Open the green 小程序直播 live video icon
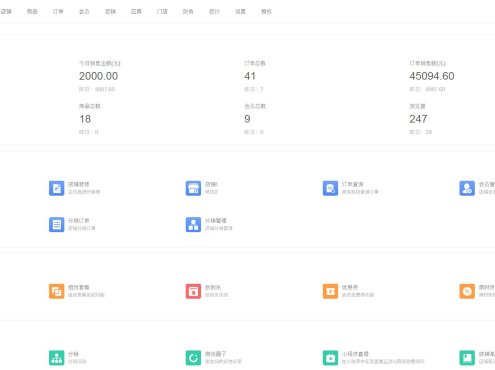The height and width of the screenshot is (370, 495). click(x=330, y=358)
